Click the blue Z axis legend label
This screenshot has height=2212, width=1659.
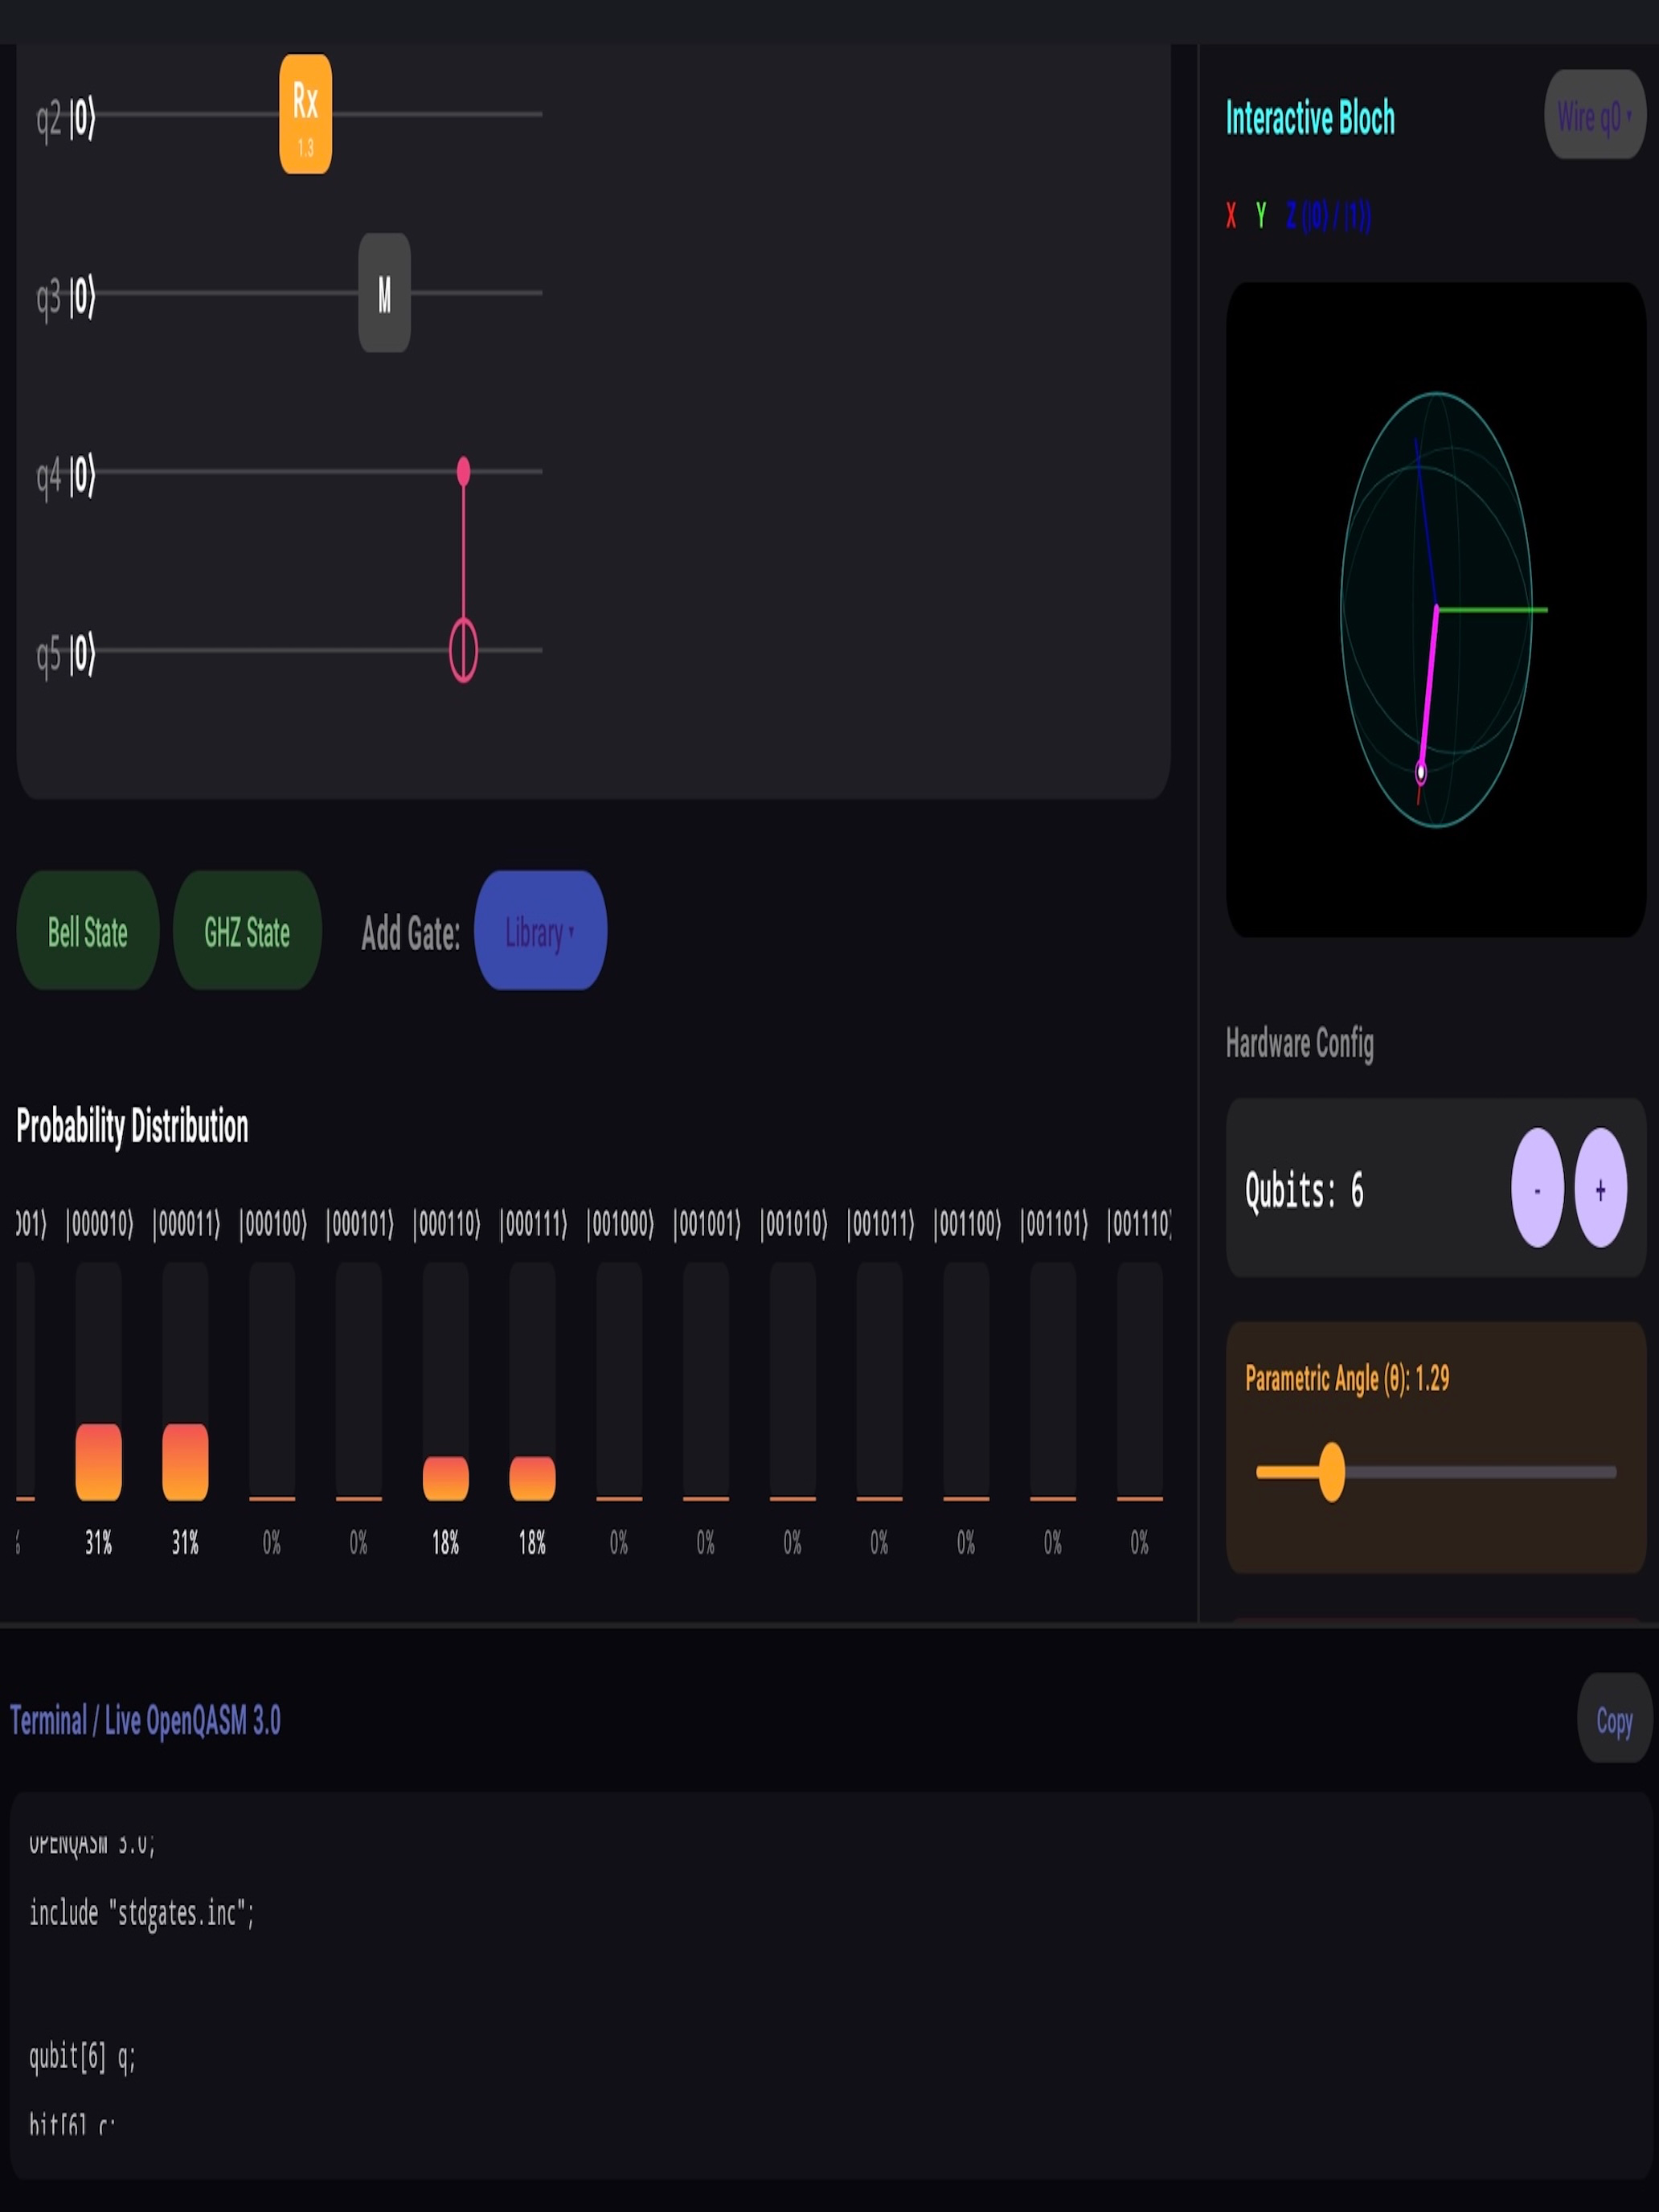coord(1328,215)
